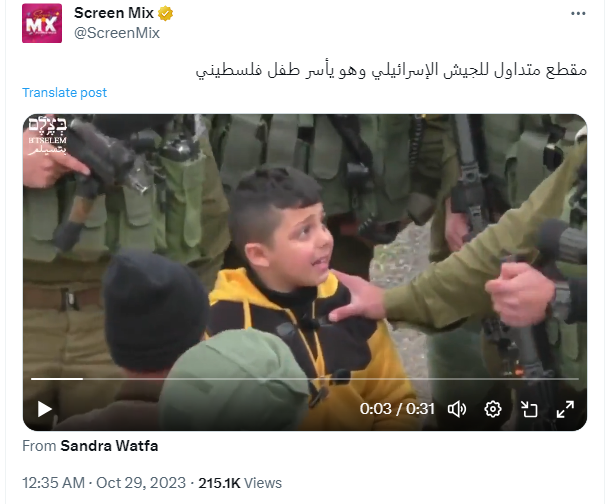The image size is (611, 504).
Task: Open the three-dots more menu
Action: (x=578, y=14)
